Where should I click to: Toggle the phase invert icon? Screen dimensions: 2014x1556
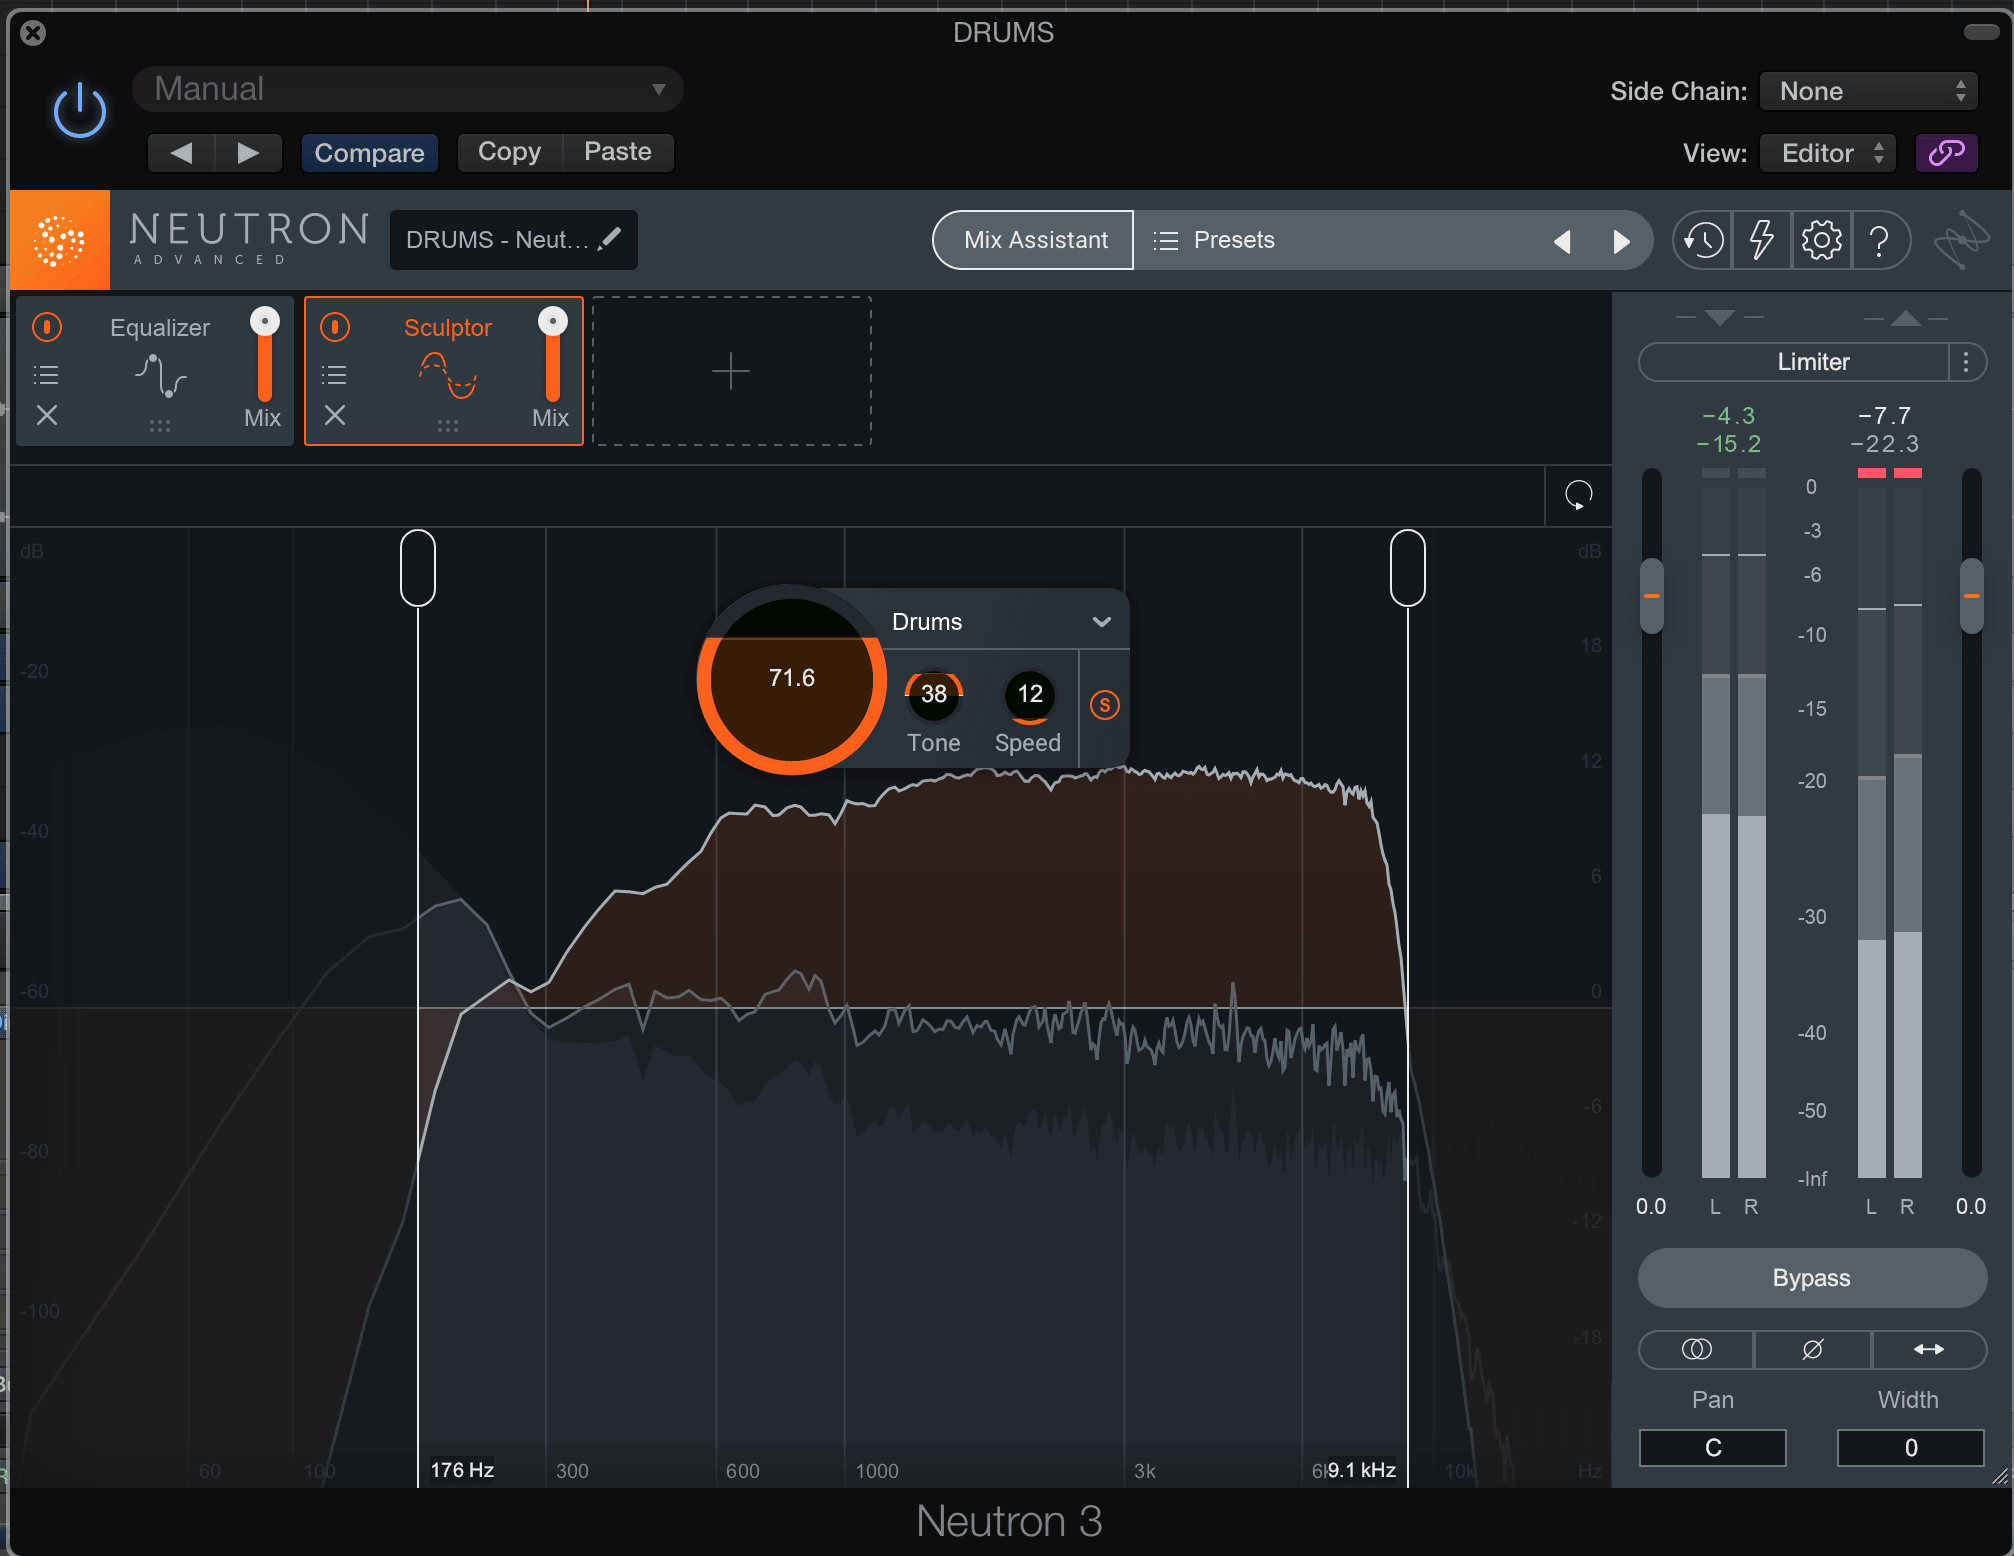click(1812, 1349)
